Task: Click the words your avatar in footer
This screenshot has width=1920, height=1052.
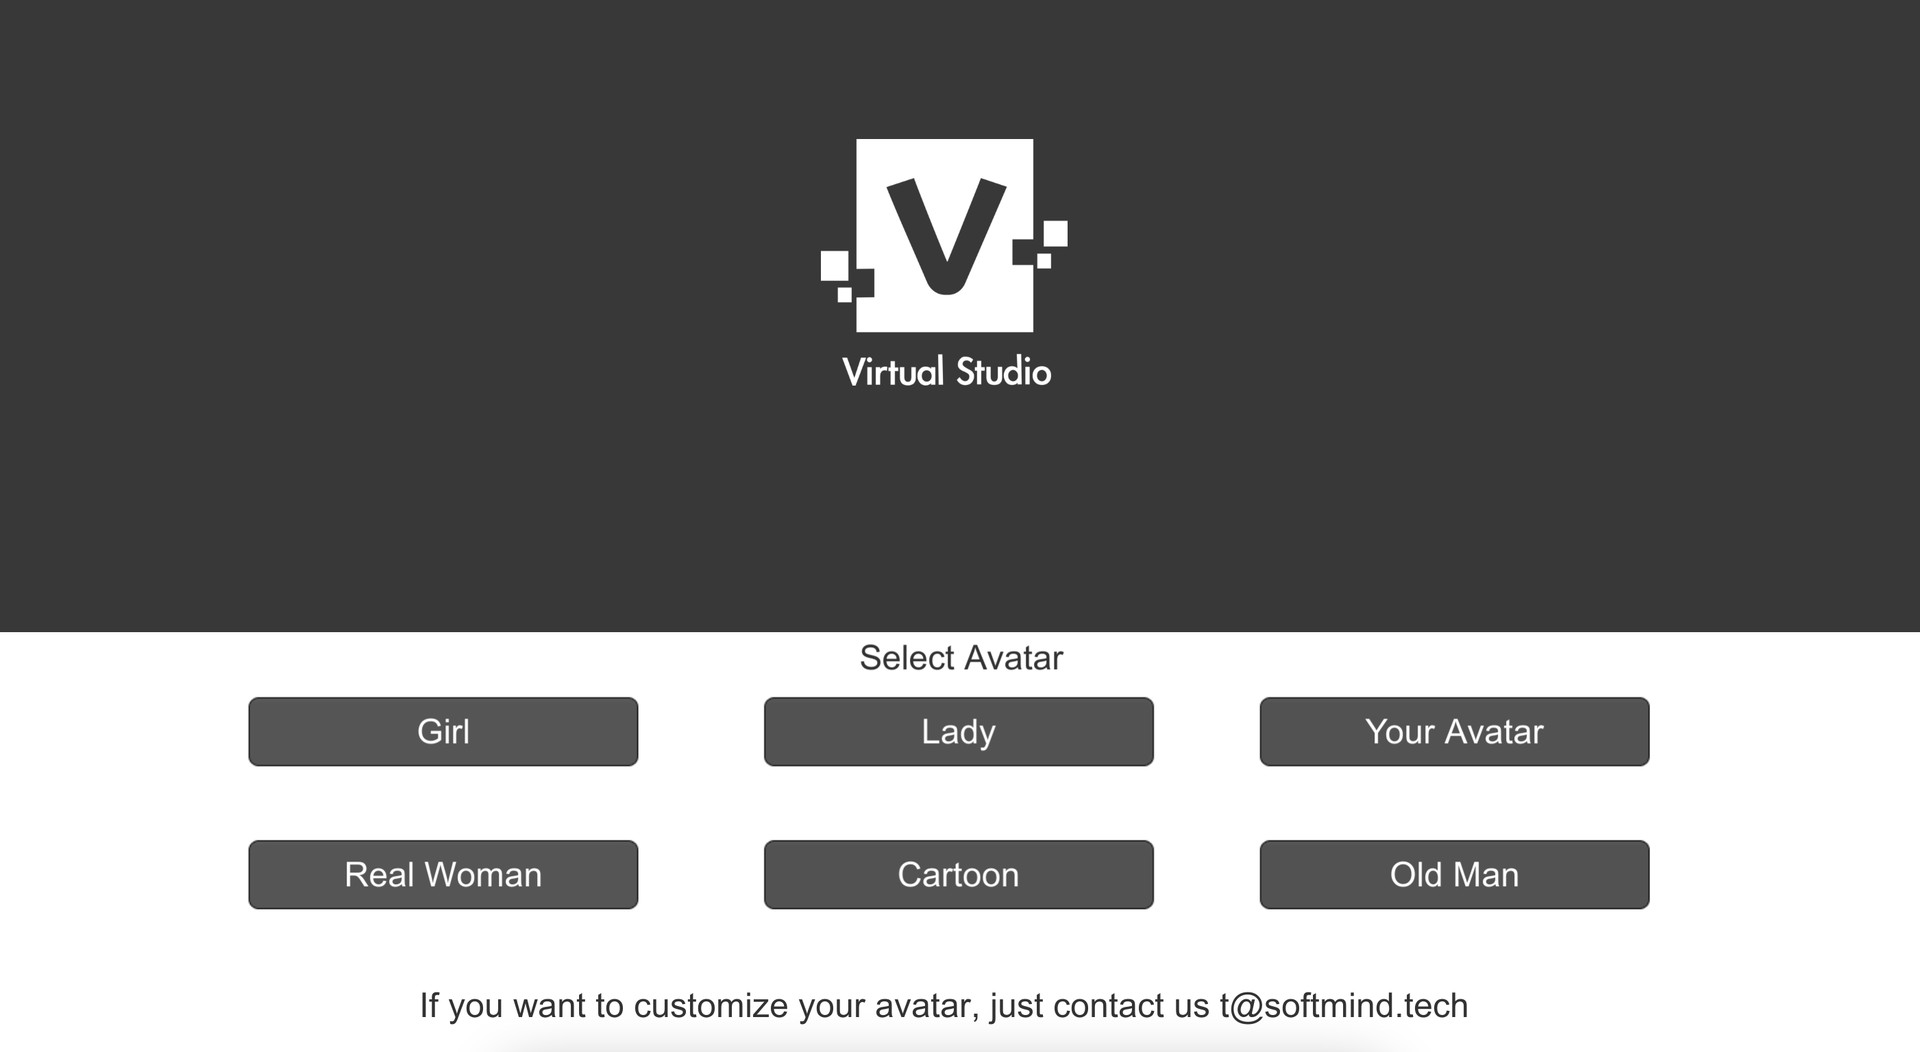Action: [889, 1006]
